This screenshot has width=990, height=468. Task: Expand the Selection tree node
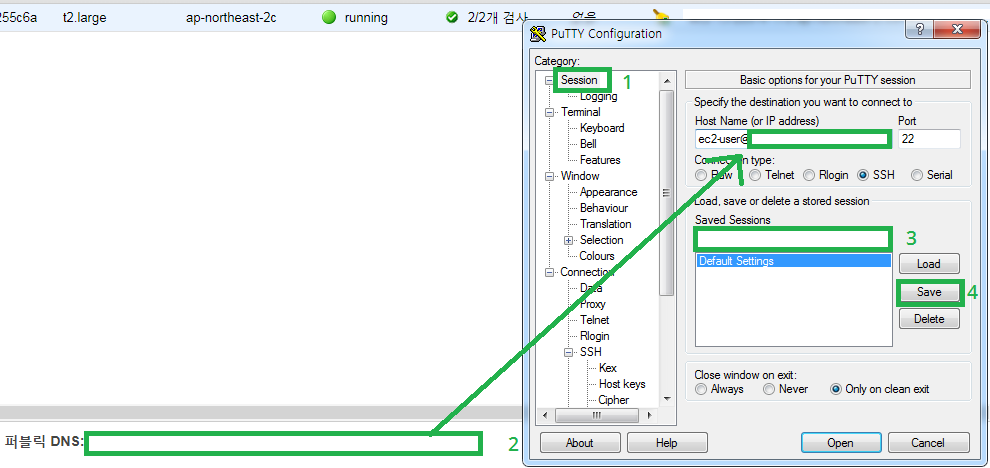[x=568, y=240]
